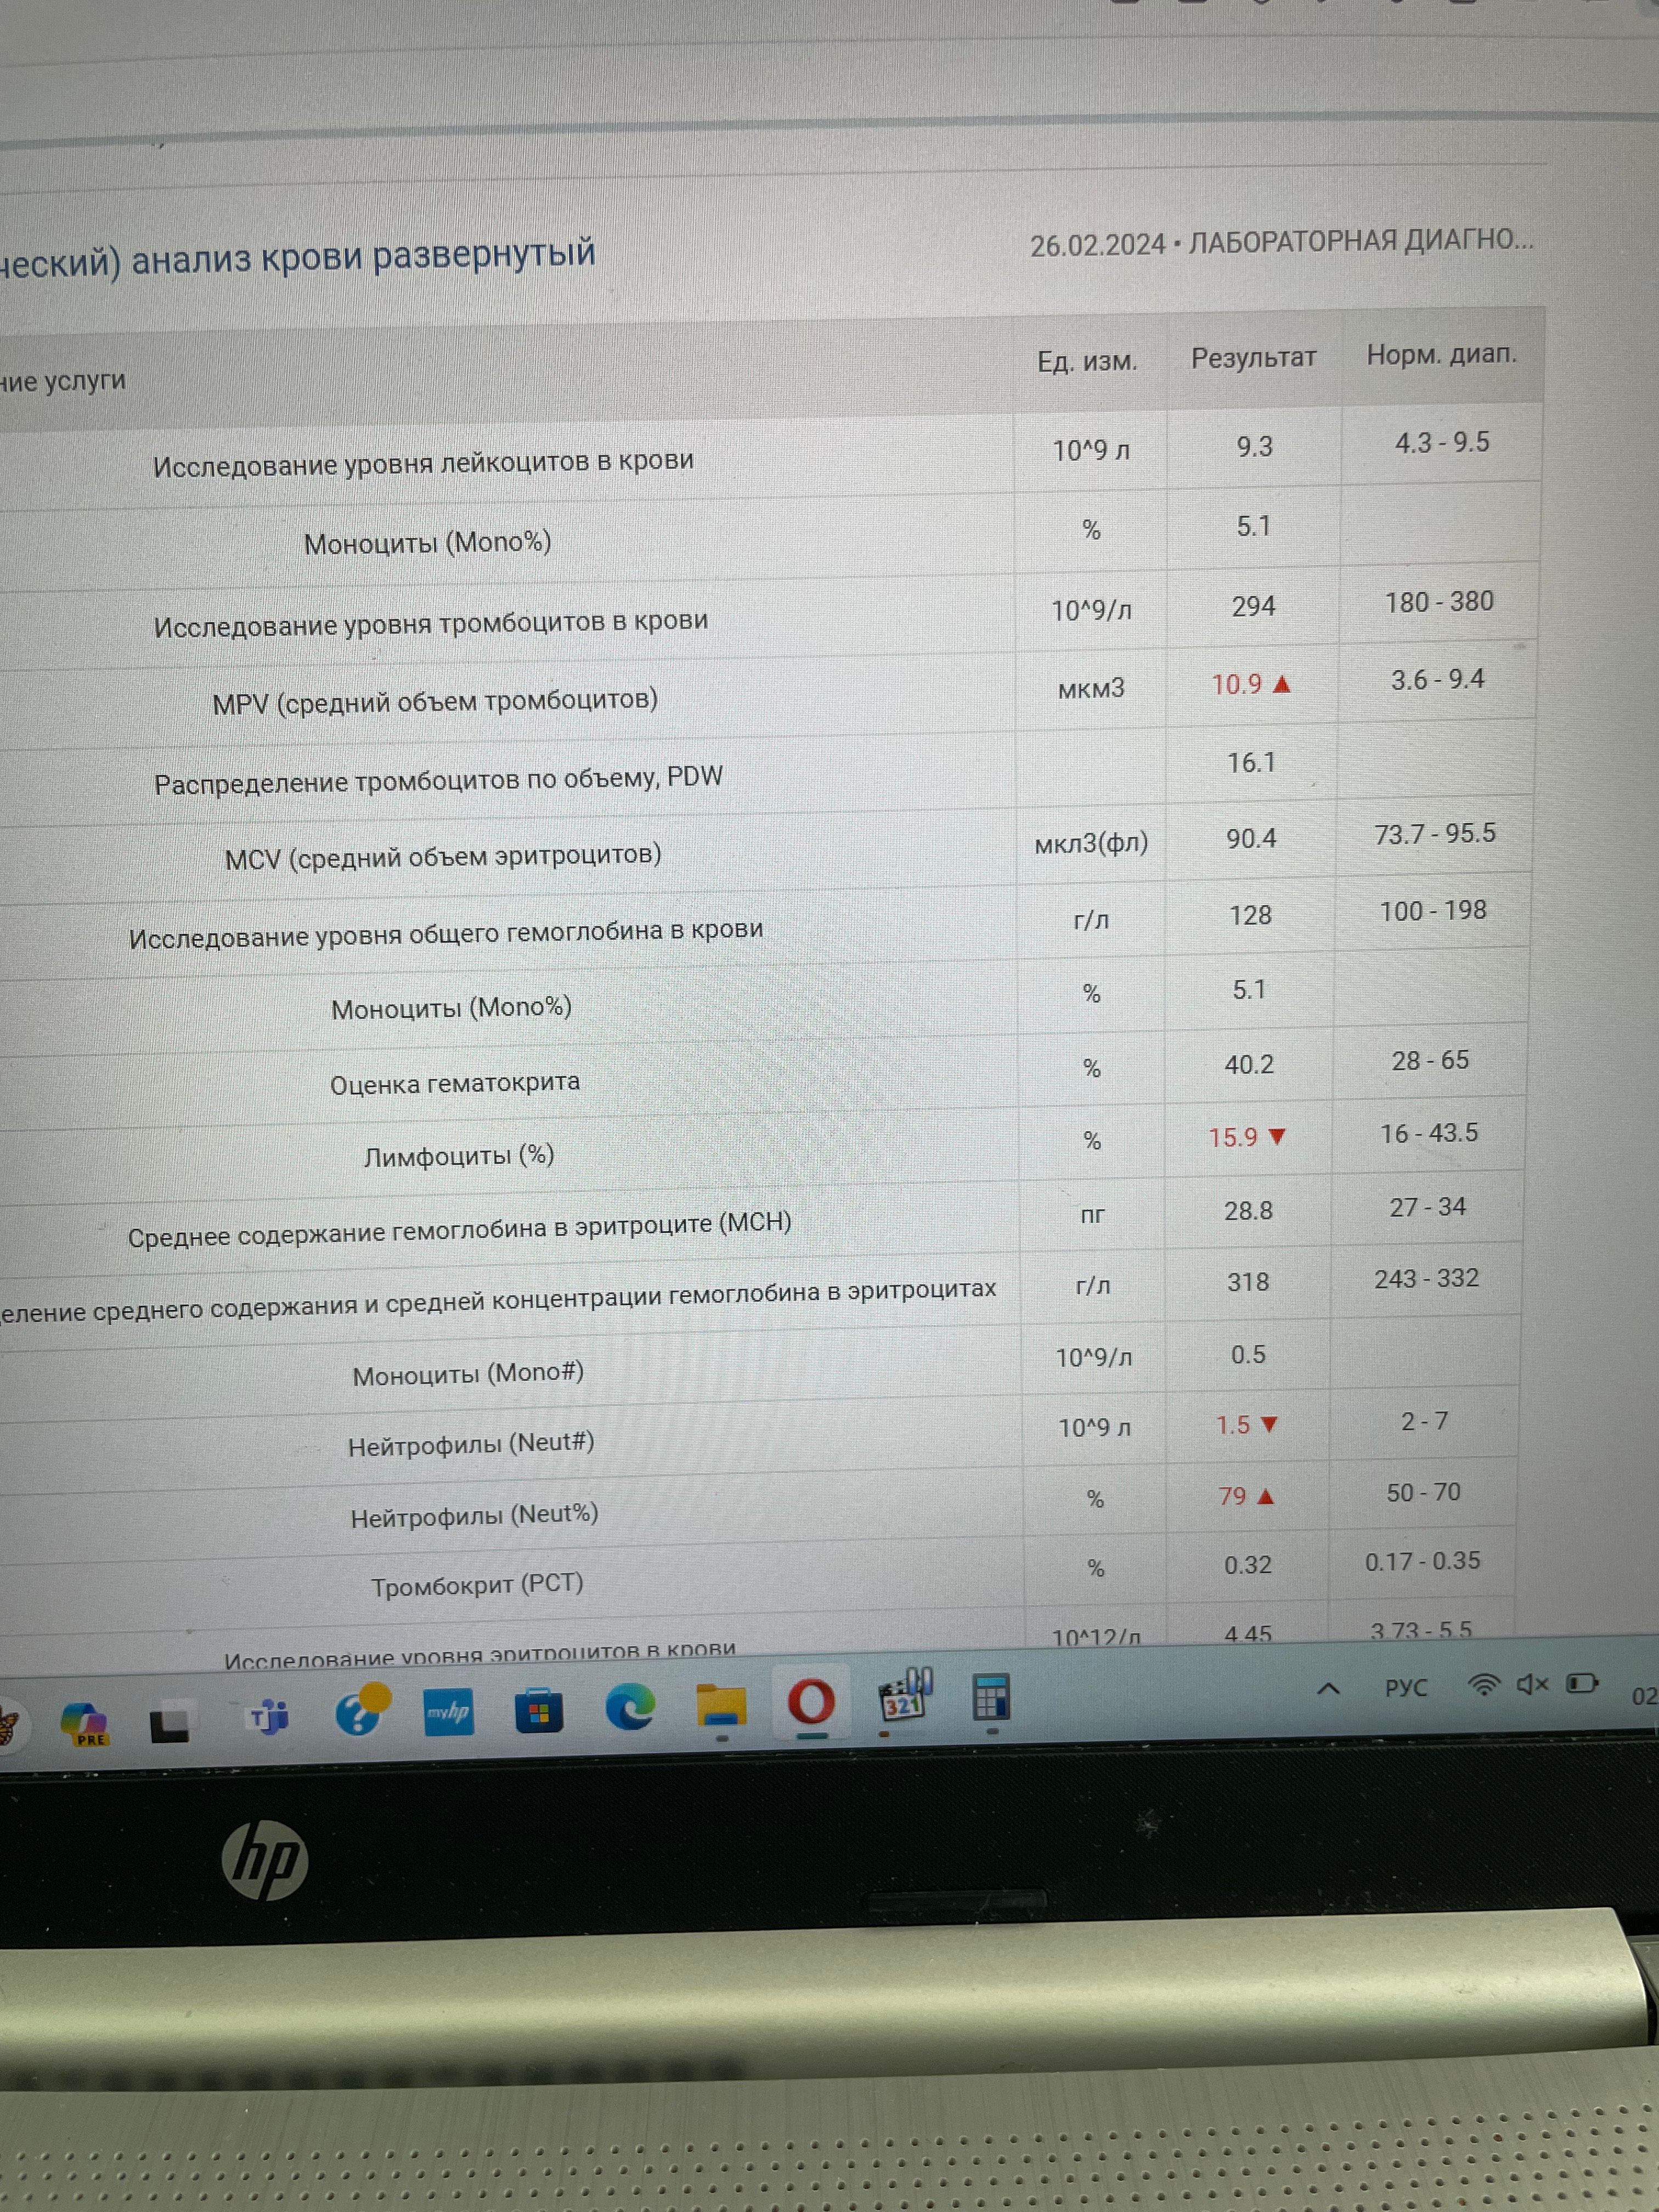Click the red down arrow beside Лимфоциты 15.9

pos(1276,1137)
